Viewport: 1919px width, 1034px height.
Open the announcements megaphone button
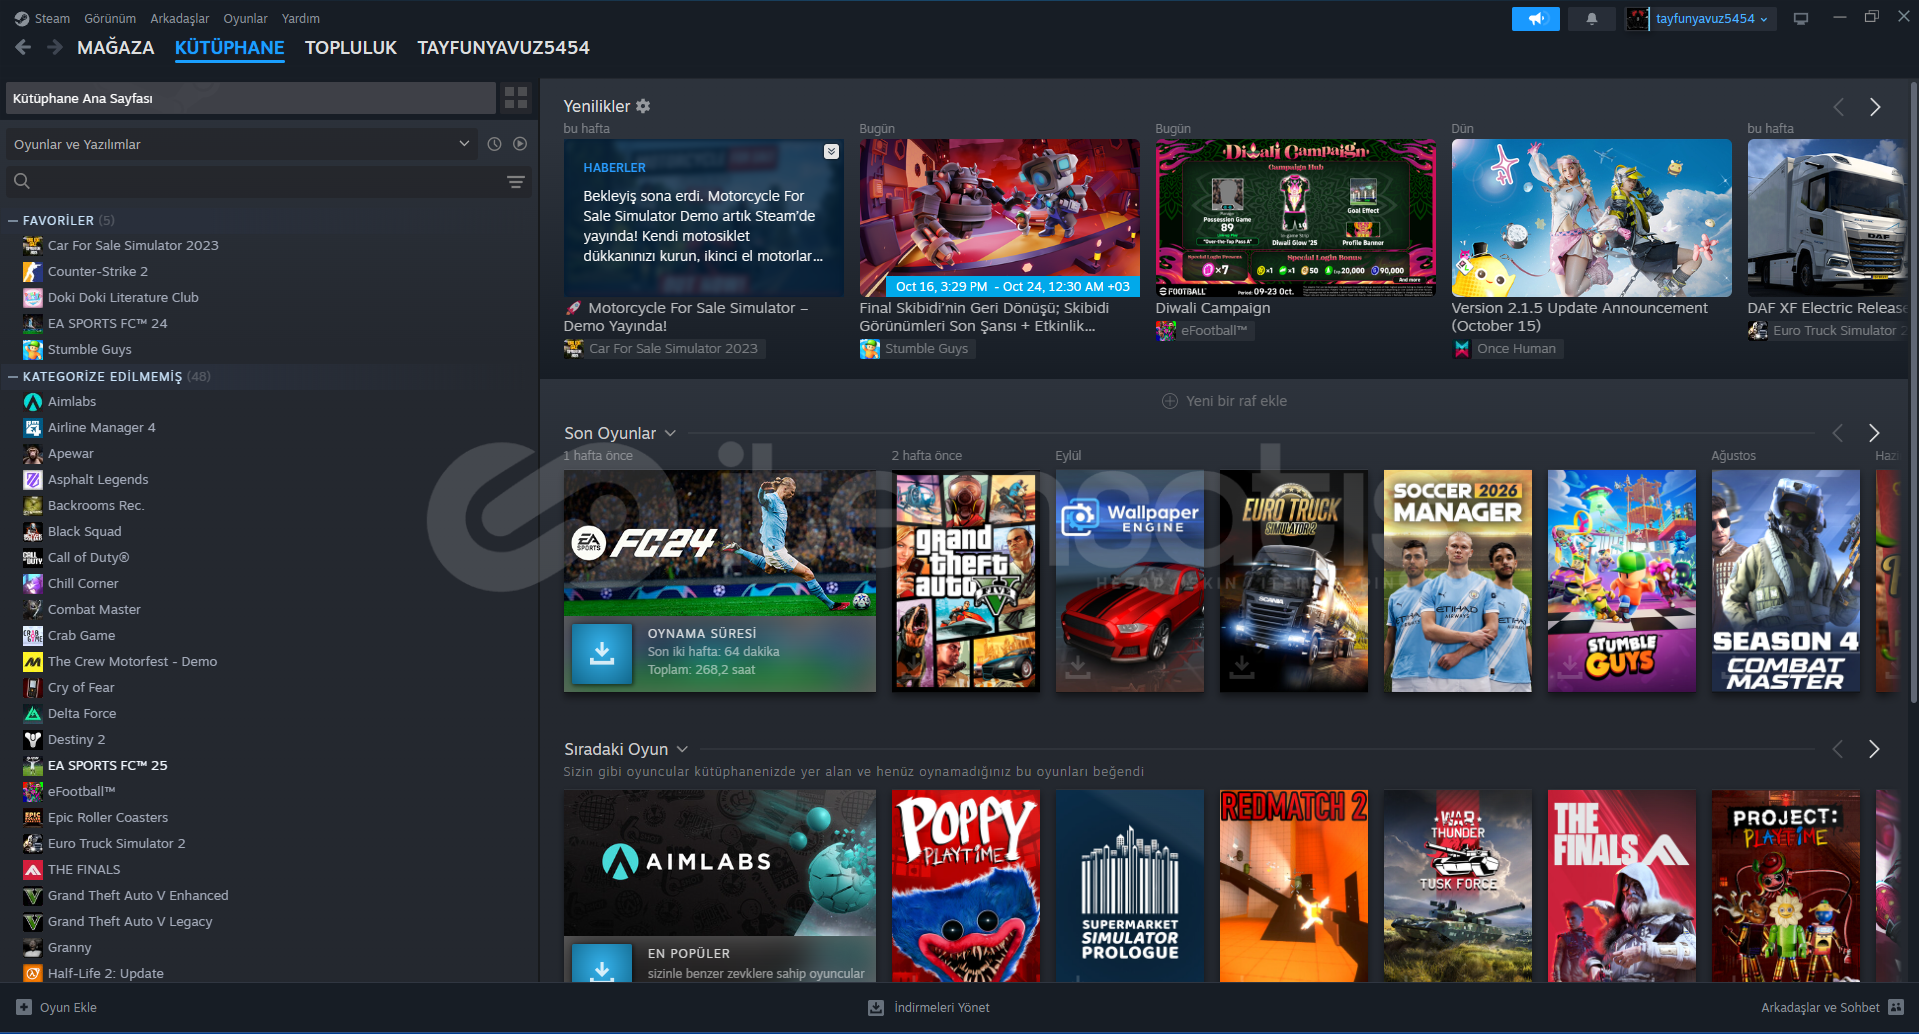[x=1536, y=18]
